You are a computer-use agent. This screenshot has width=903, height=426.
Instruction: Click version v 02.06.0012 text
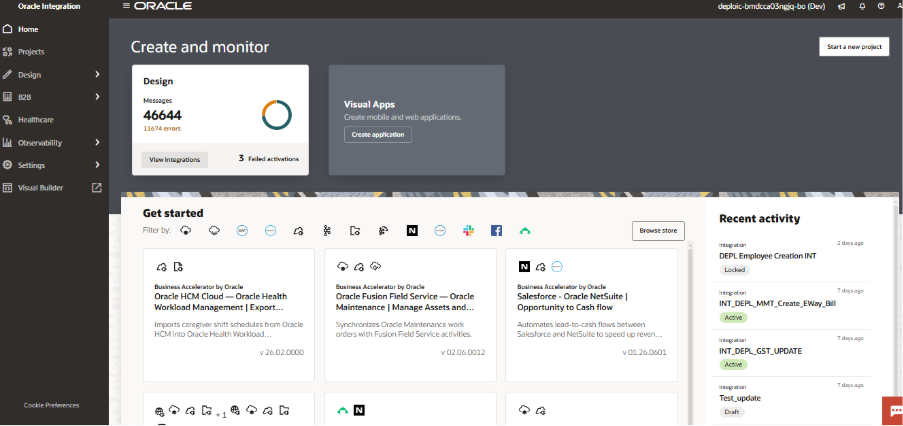click(x=463, y=352)
